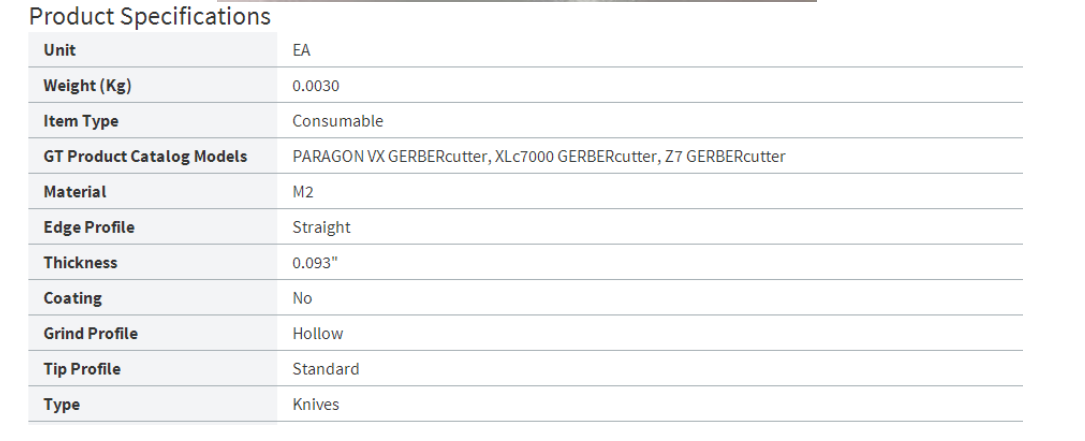Image resolution: width=1085 pixels, height=441 pixels.
Task: Select the Coating row label
Action: [73, 298]
